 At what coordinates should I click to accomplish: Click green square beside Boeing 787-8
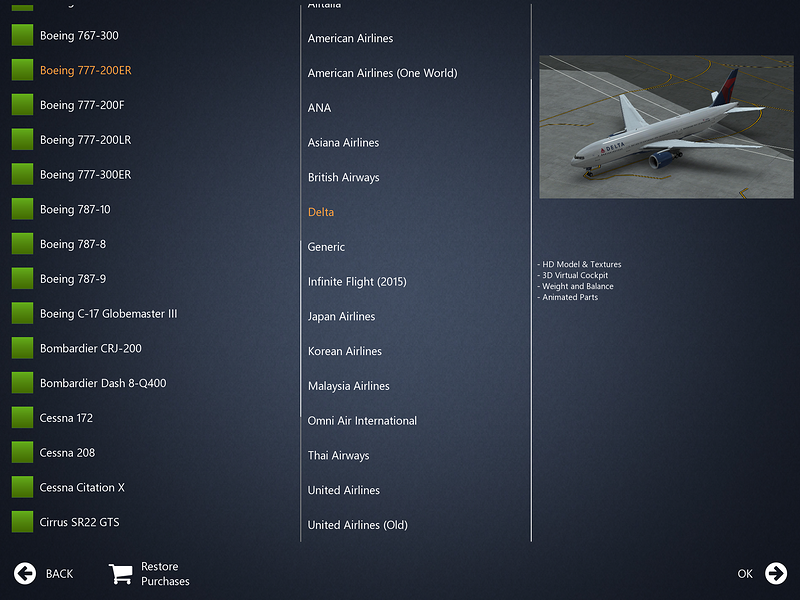click(22, 243)
